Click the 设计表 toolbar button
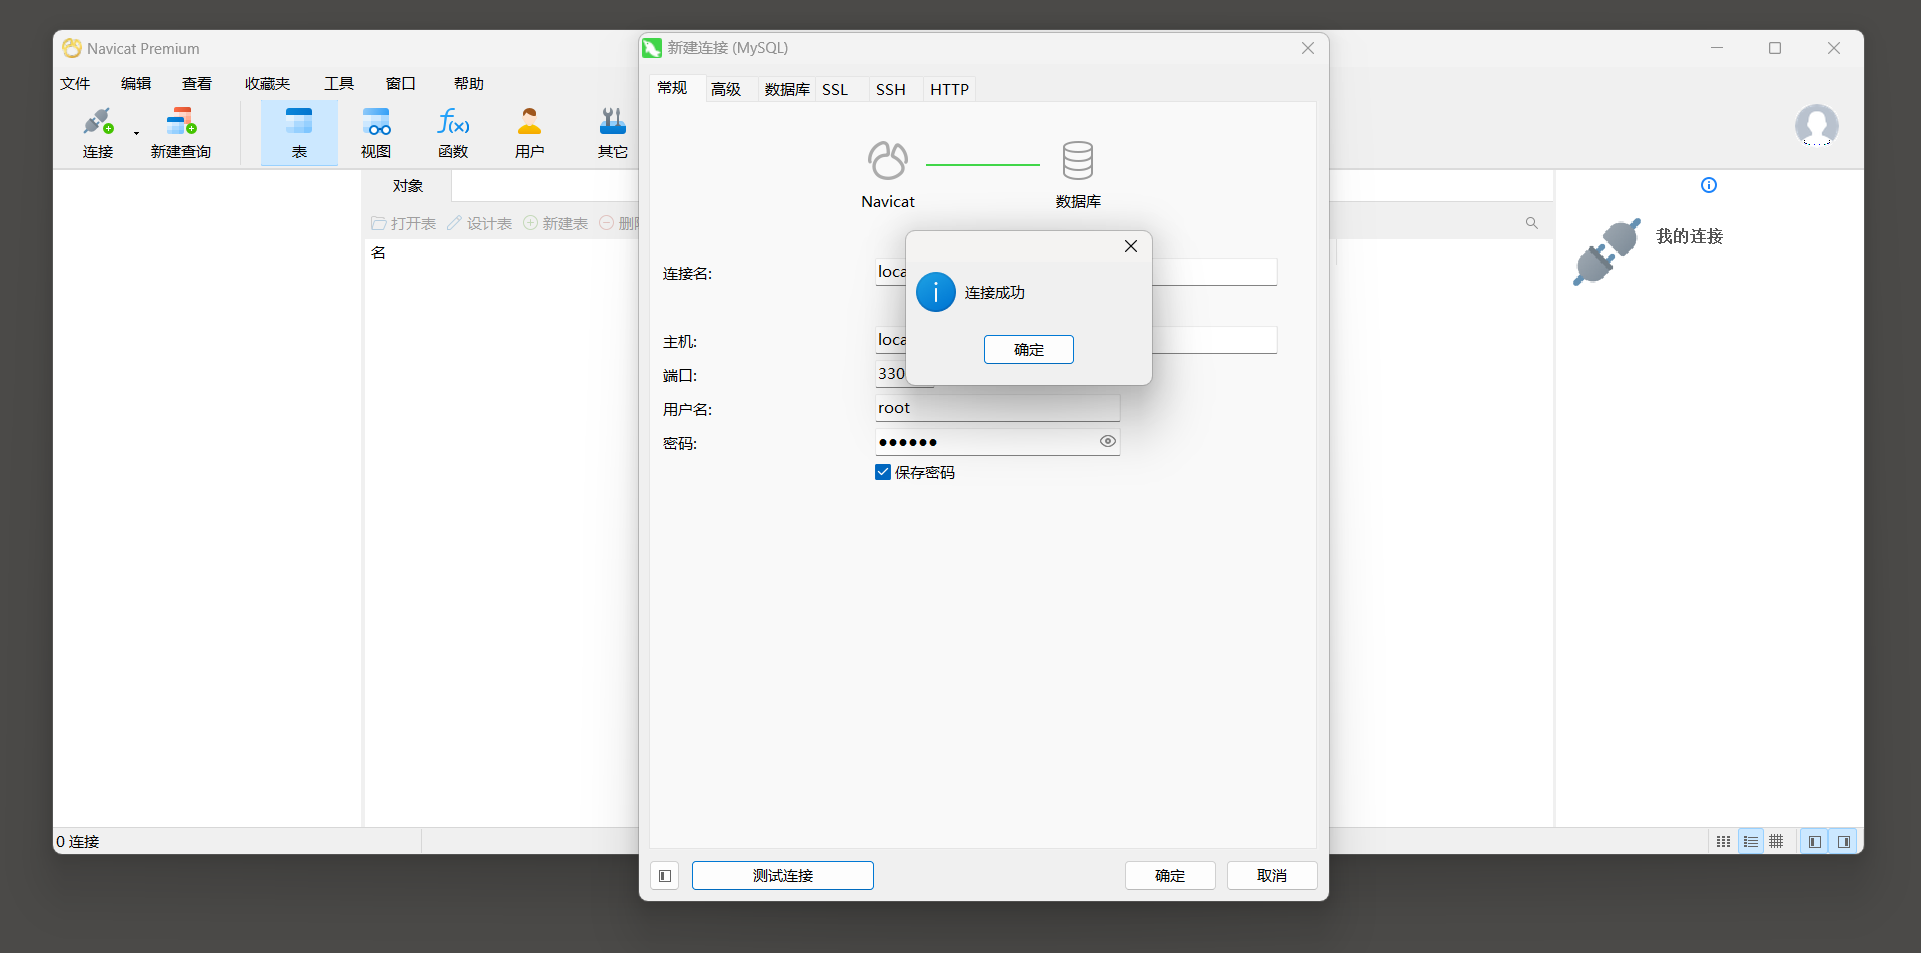 (x=480, y=223)
